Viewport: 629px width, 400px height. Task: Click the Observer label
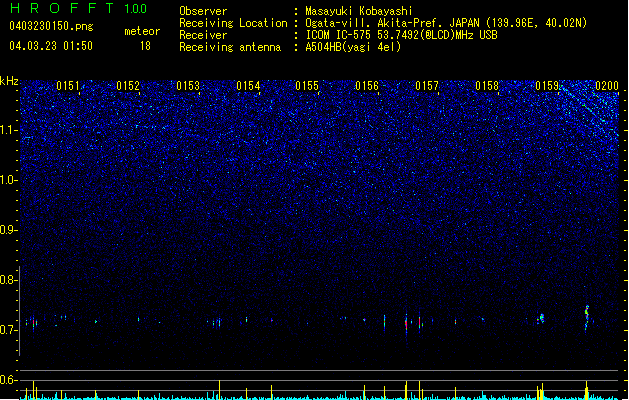click(203, 11)
